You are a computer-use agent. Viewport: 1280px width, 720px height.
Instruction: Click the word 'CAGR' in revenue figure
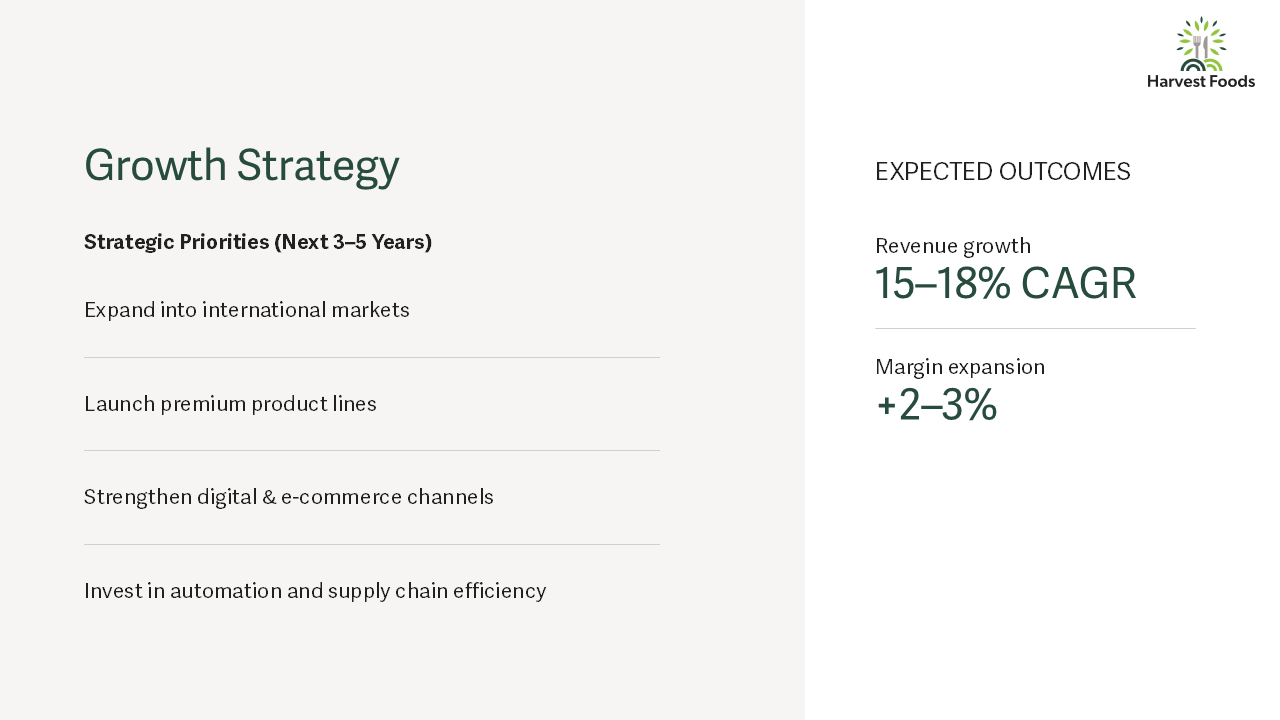[1079, 284]
